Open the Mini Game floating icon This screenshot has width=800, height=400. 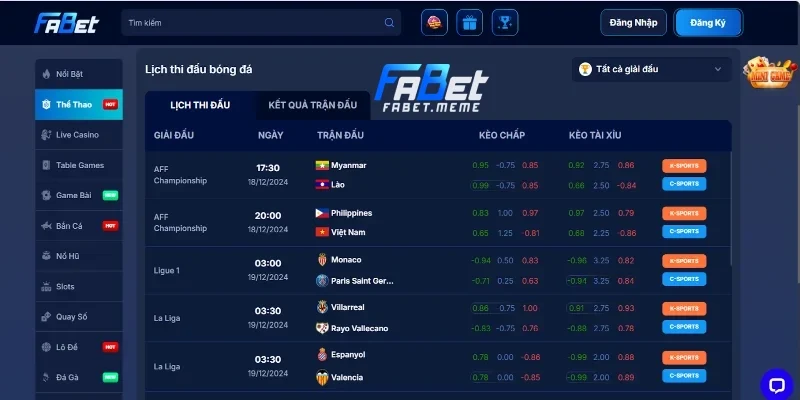[770, 73]
